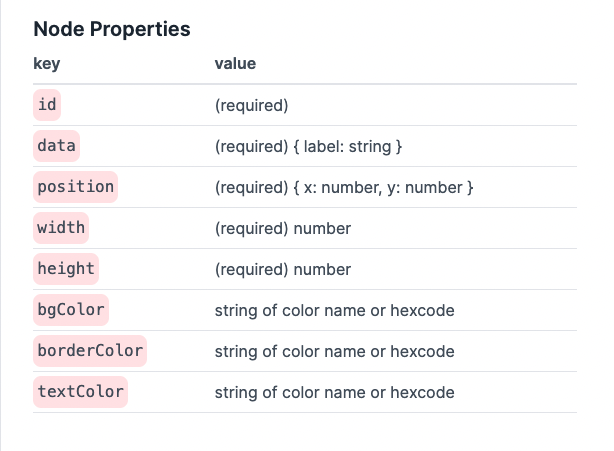Select the 'borderColor' code tag
The width and height of the screenshot is (614, 451).
(90, 351)
